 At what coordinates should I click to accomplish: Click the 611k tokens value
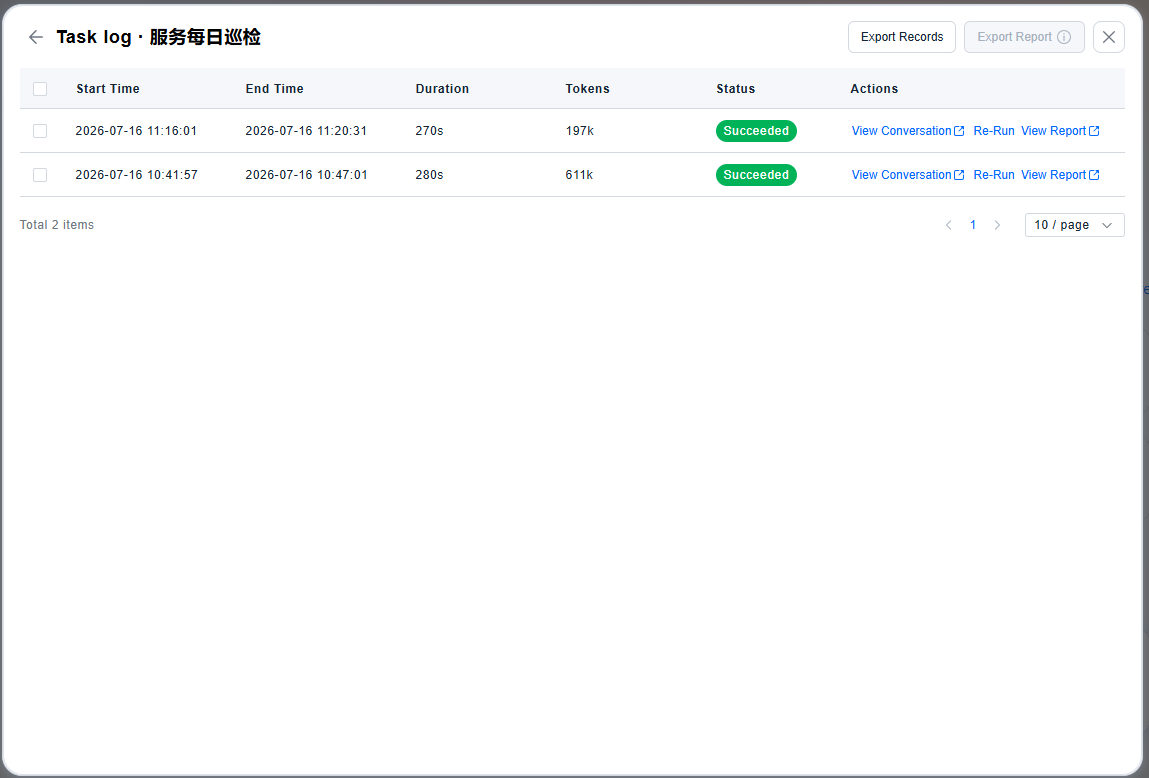[579, 175]
